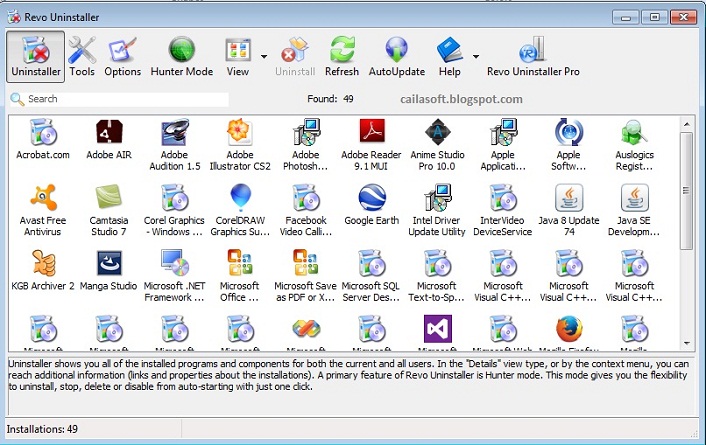Click the 'Found: 49' label
The image size is (706, 445).
tap(330, 99)
